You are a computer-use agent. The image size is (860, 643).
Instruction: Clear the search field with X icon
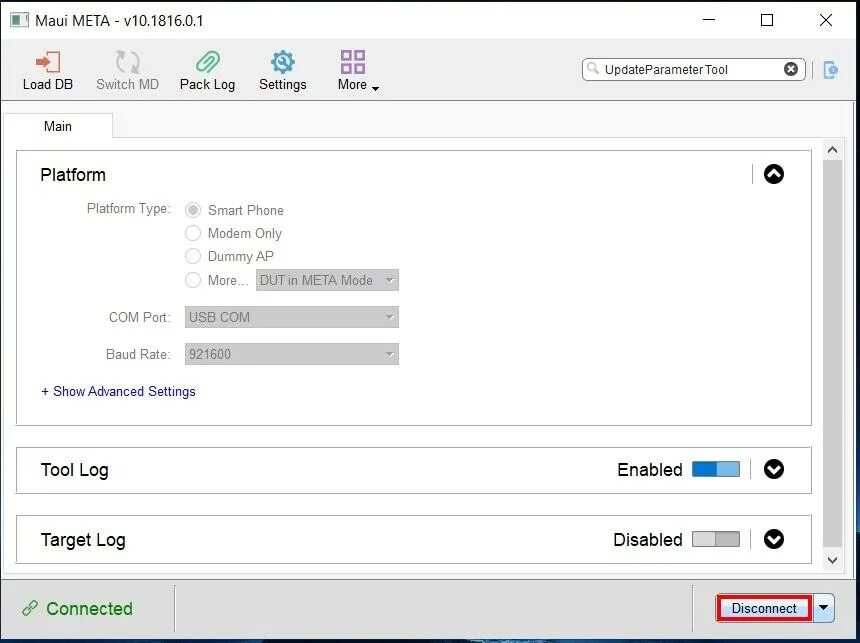pos(790,69)
